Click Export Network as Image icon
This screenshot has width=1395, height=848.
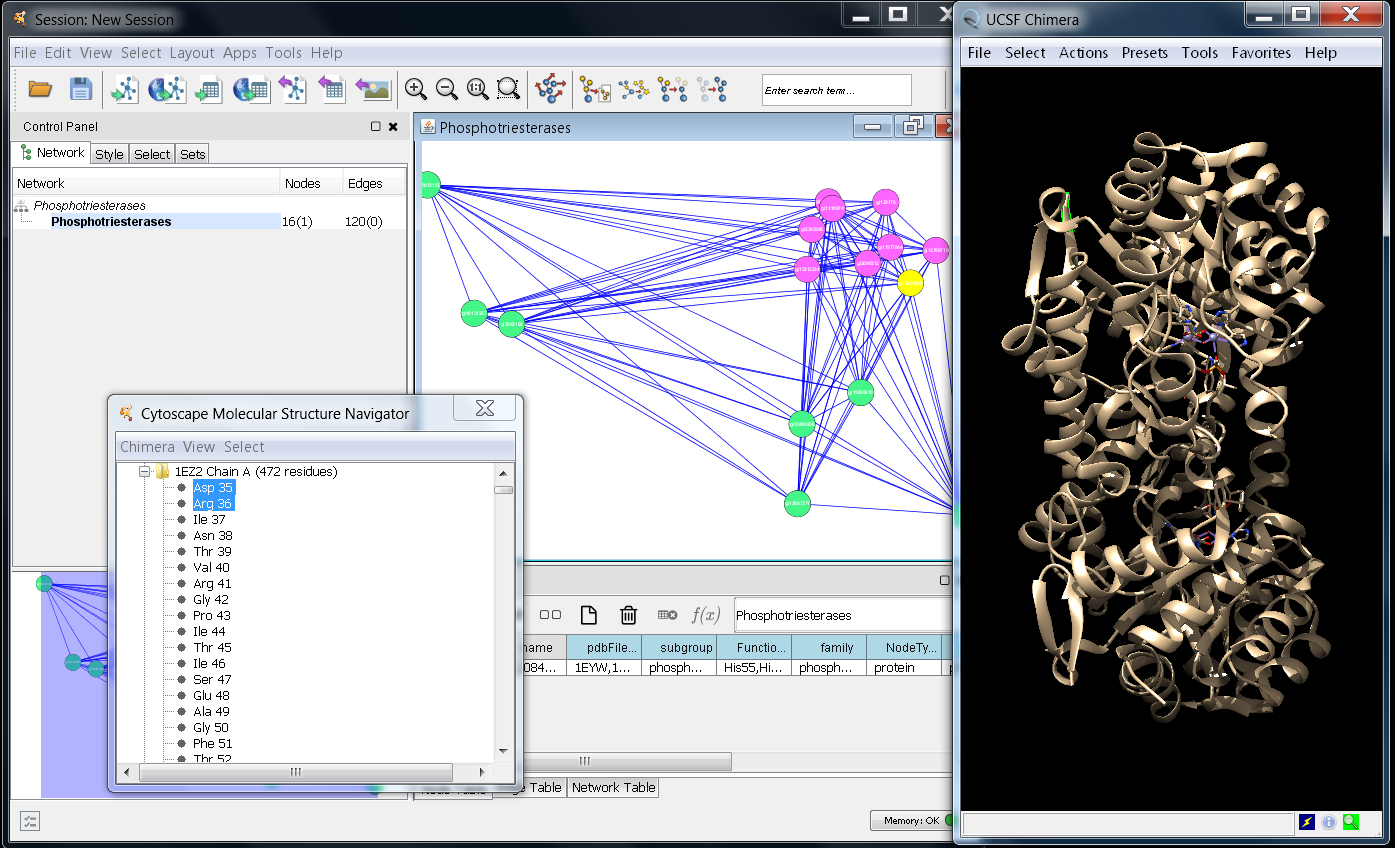click(x=373, y=90)
